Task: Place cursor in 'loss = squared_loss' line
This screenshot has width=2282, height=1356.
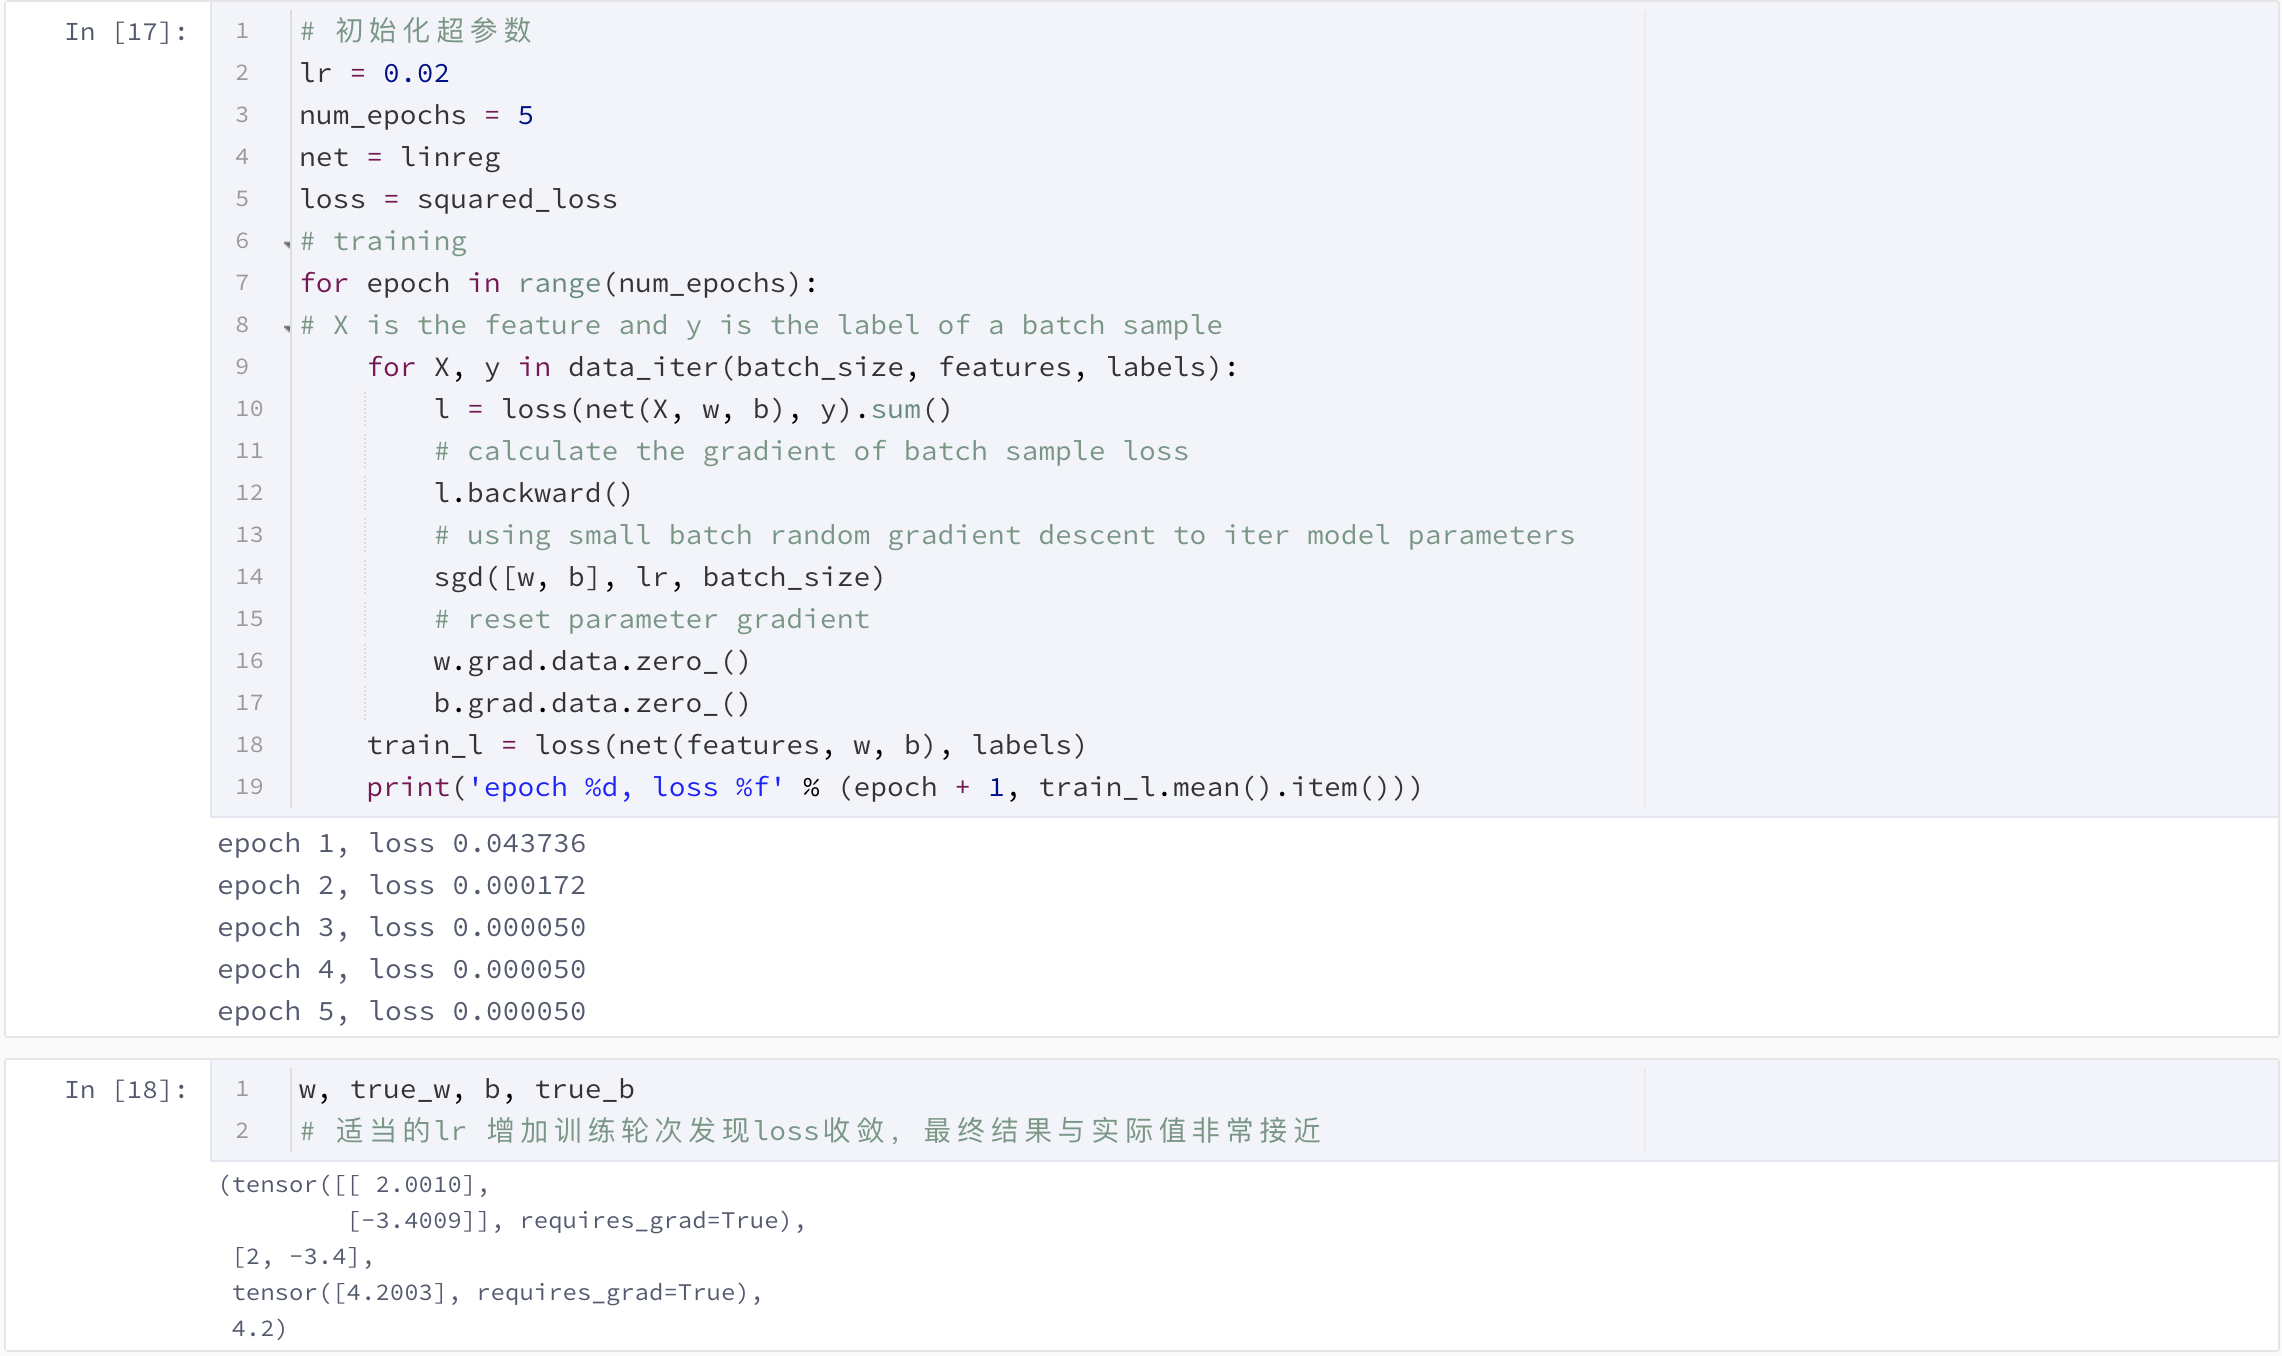Action: click(x=458, y=200)
